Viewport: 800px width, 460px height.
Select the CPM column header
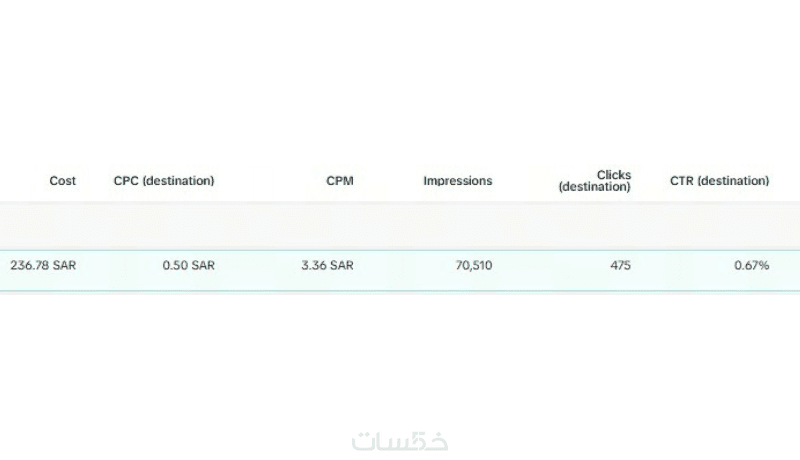coord(339,181)
